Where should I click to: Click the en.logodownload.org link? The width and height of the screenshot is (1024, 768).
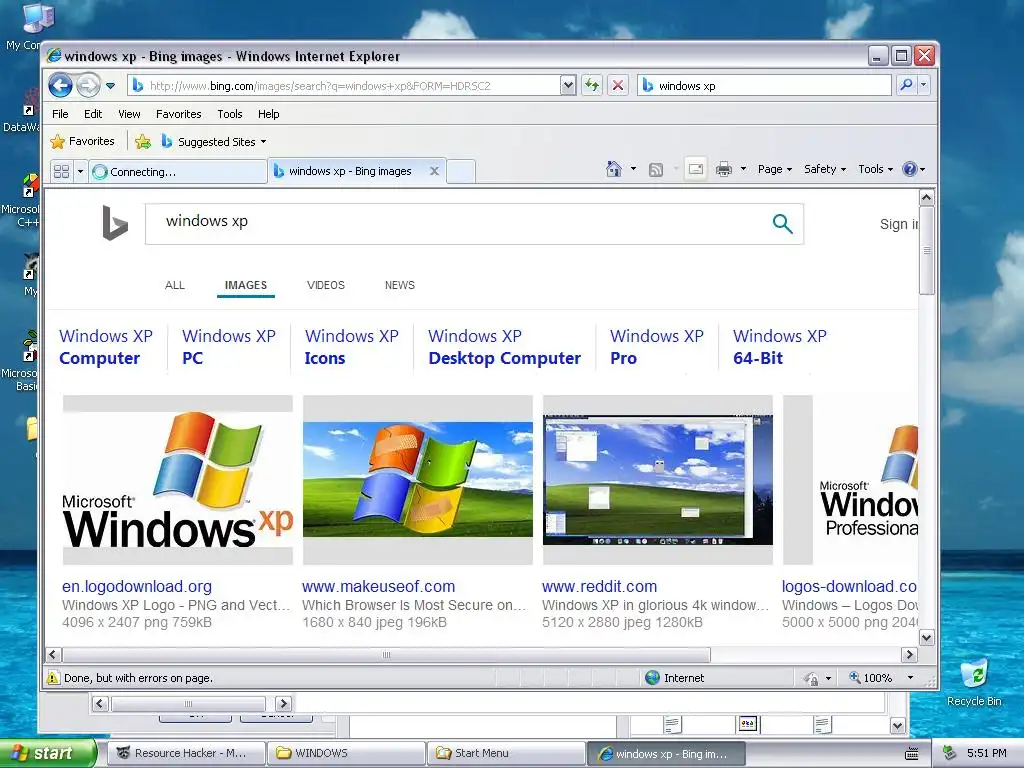(x=136, y=586)
